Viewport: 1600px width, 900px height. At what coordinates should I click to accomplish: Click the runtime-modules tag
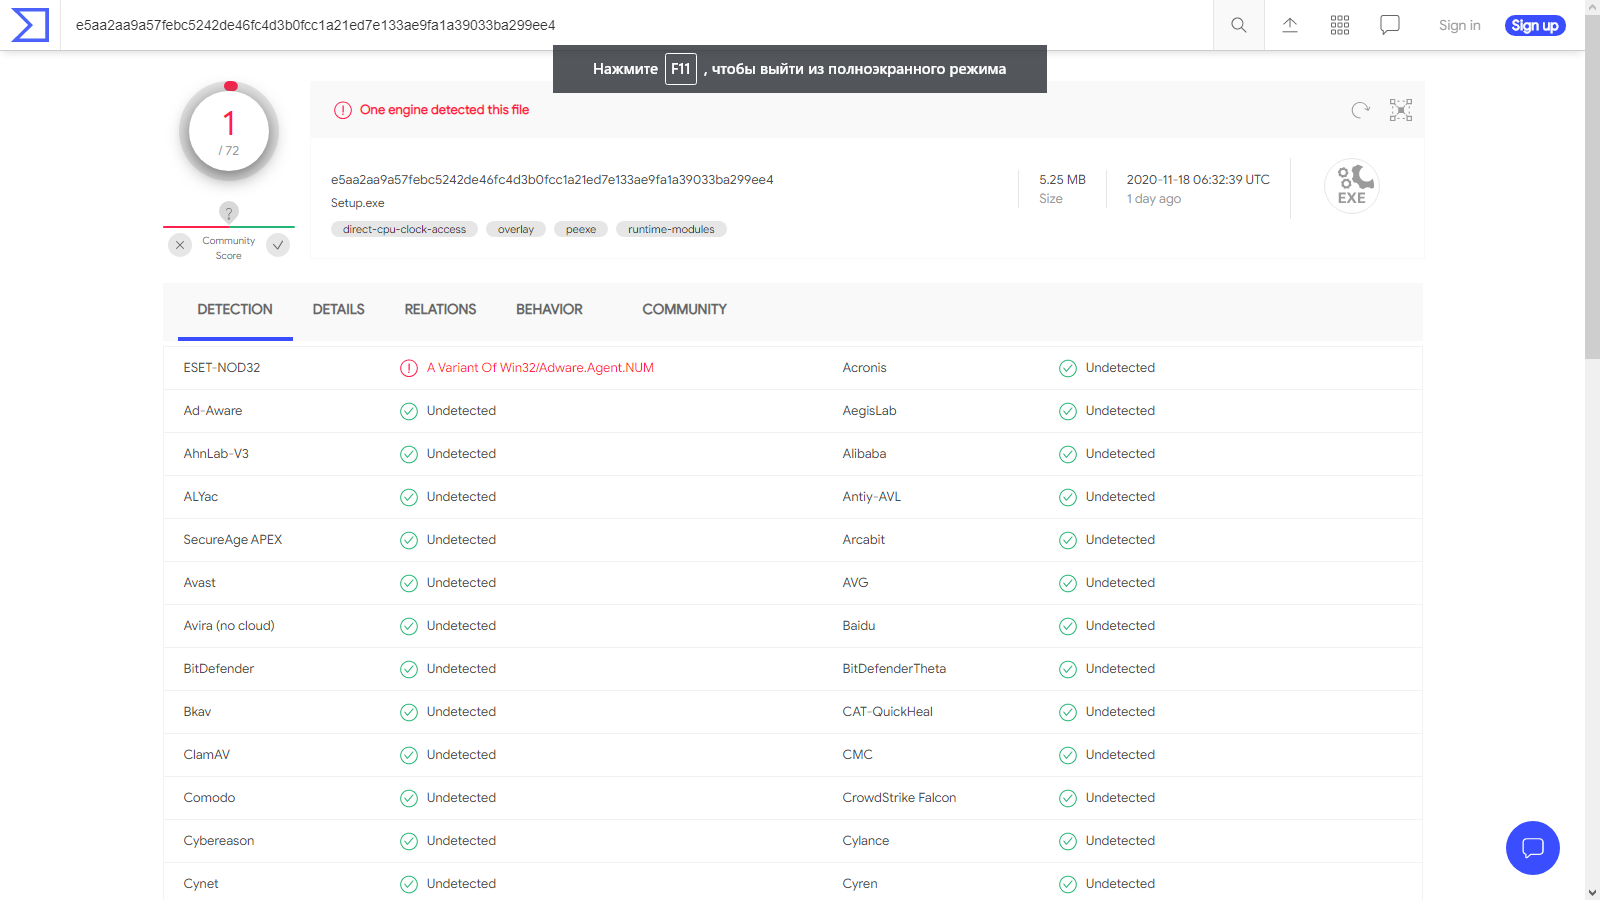pyautogui.click(x=671, y=229)
